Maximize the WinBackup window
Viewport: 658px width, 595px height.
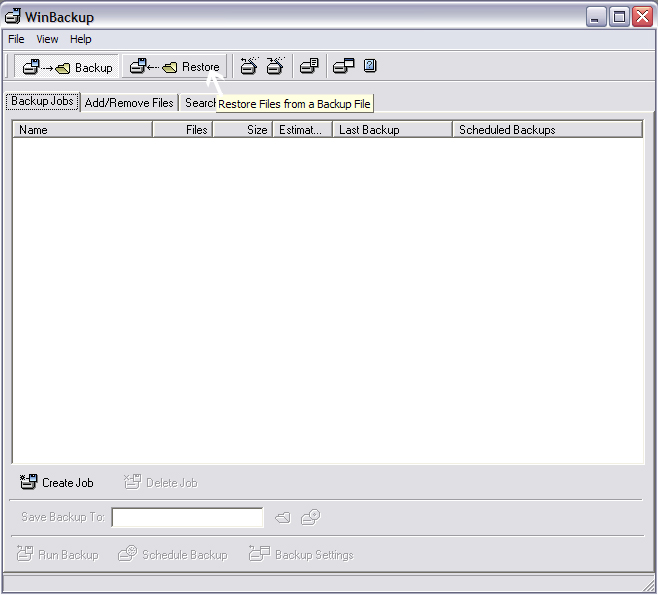(x=619, y=17)
